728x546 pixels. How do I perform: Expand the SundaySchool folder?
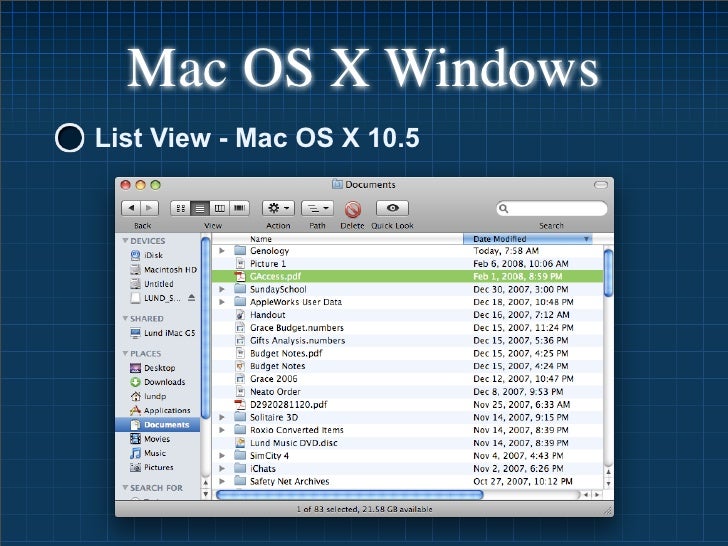pos(222,289)
